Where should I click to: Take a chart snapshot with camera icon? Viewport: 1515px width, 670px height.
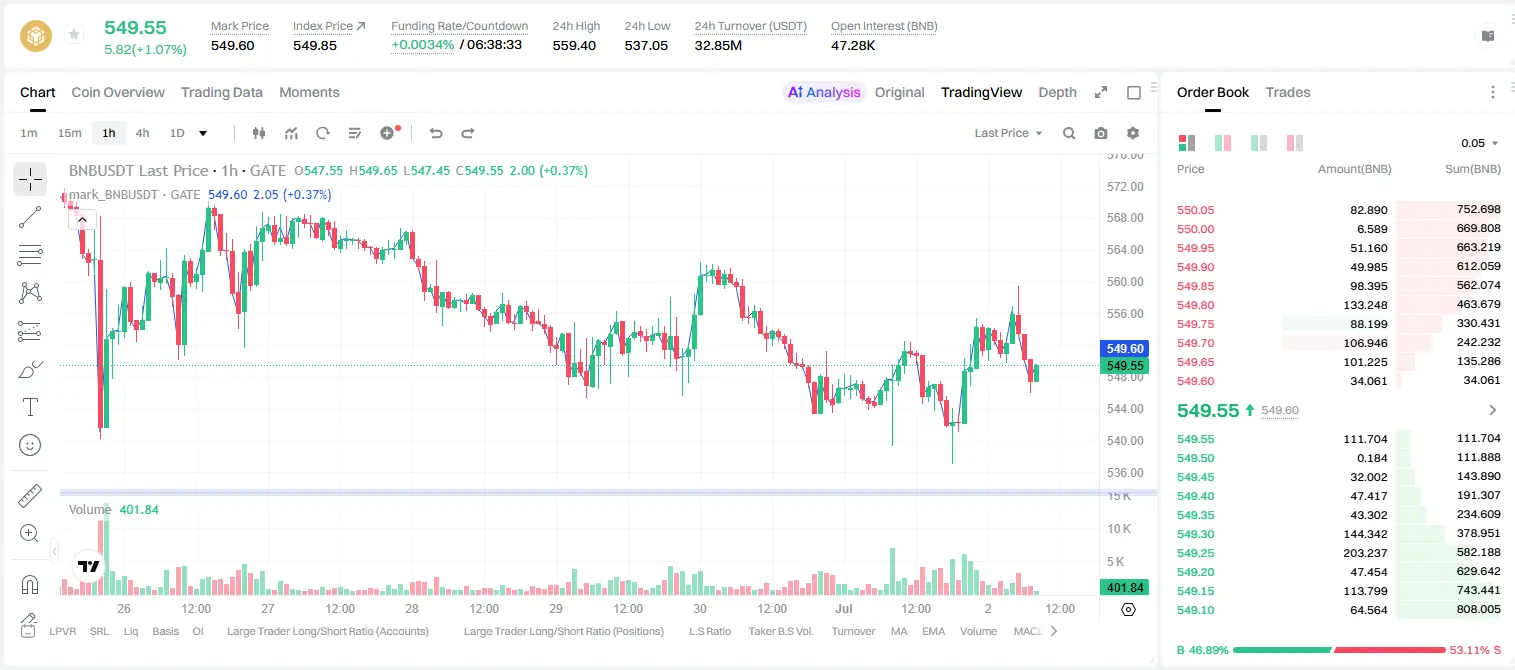tap(1101, 133)
